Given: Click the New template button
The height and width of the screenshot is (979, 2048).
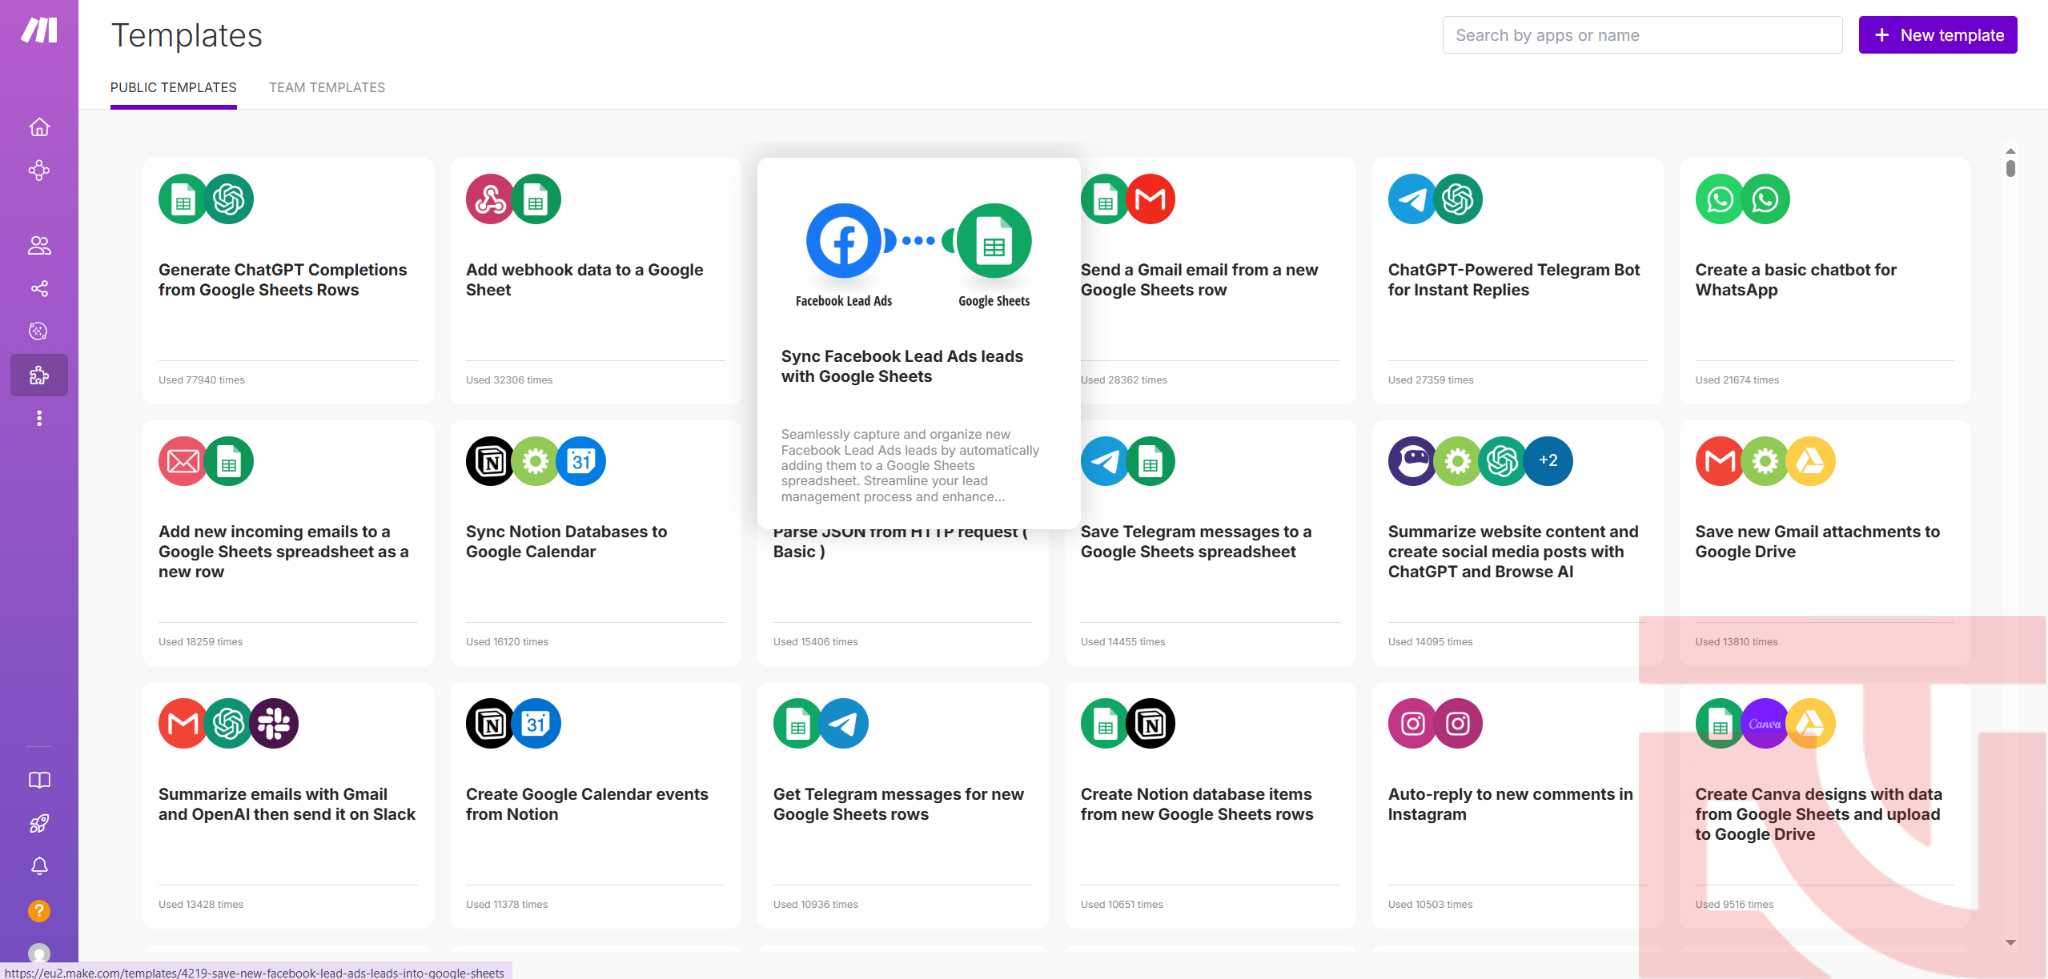Looking at the screenshot, I should tap(1937, 35).
